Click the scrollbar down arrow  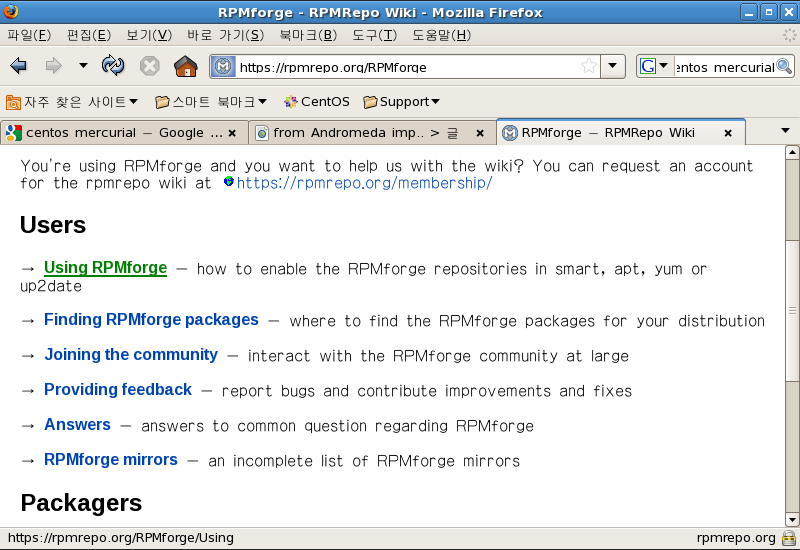792,520
